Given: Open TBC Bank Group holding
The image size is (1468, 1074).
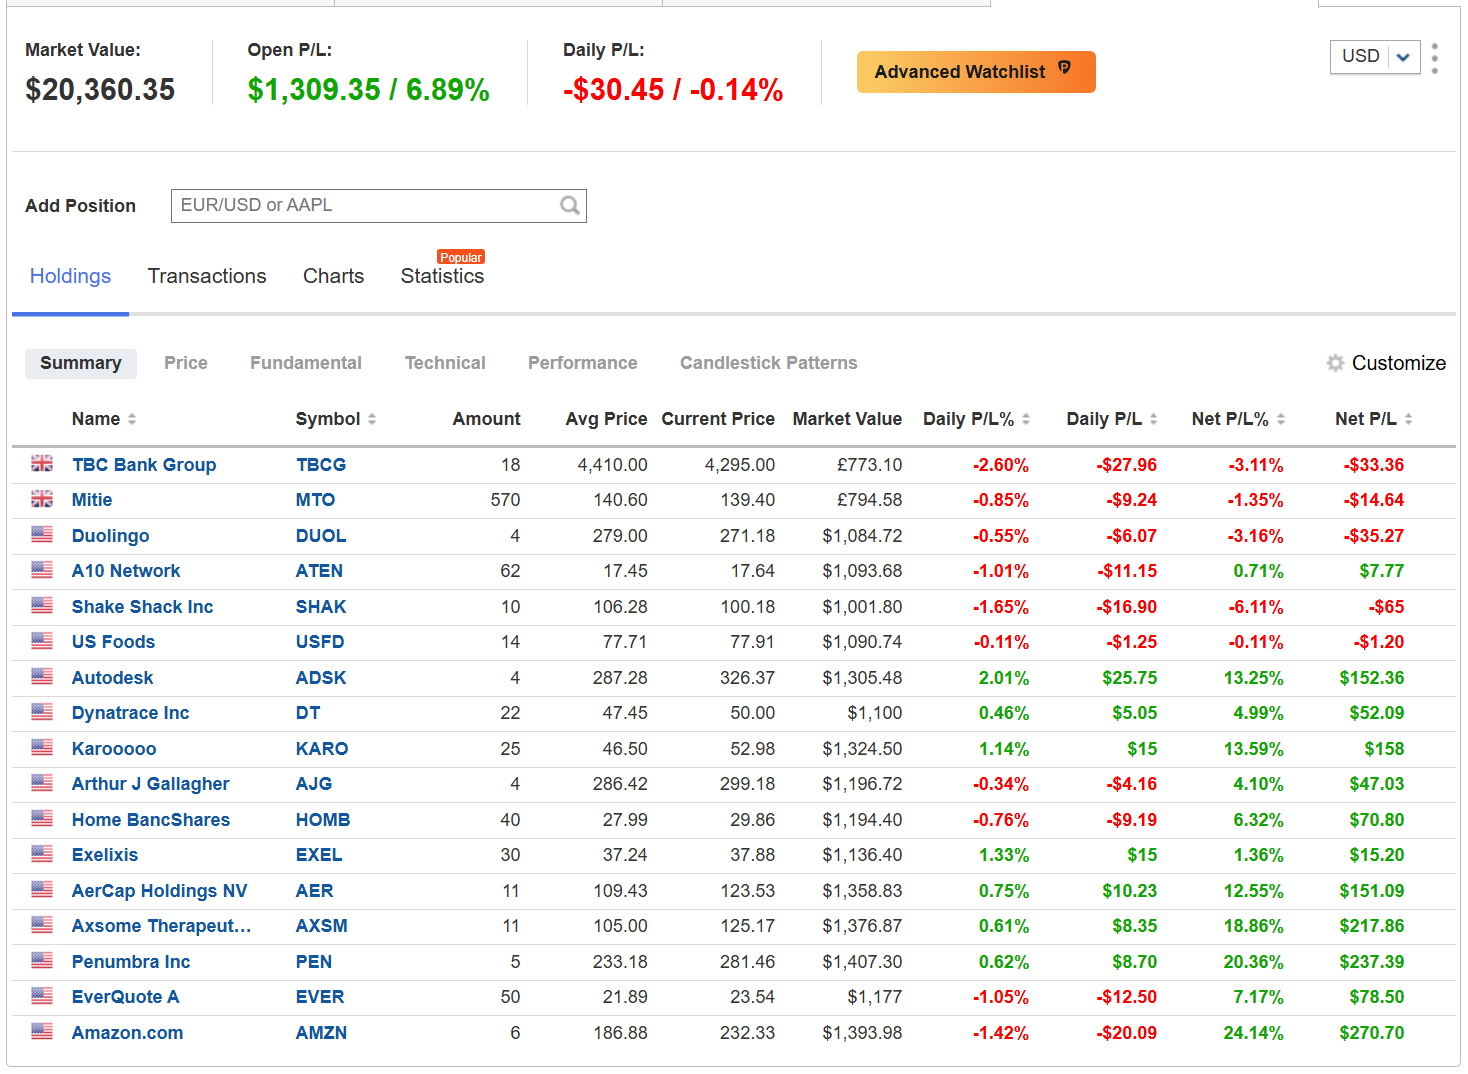Looking at the screenshot, I should pyautogui.click(x=144, y=465).
